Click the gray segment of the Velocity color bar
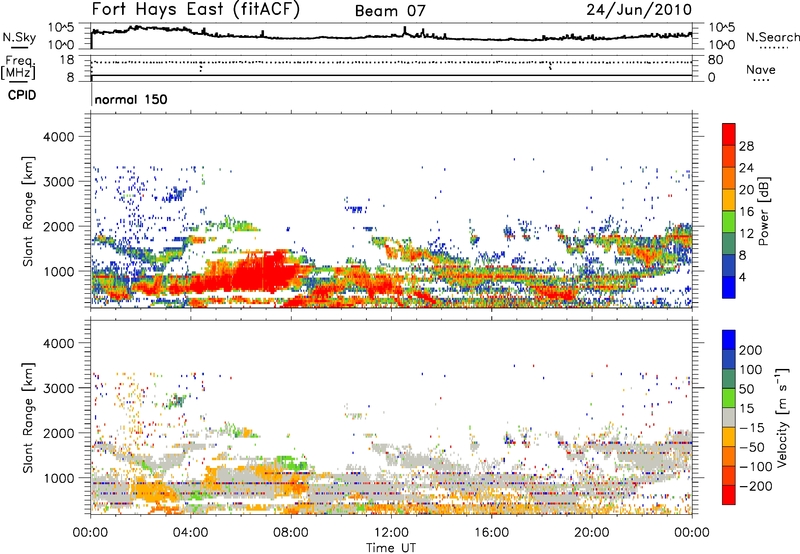The image size is (800, 554). pos(729,418)
